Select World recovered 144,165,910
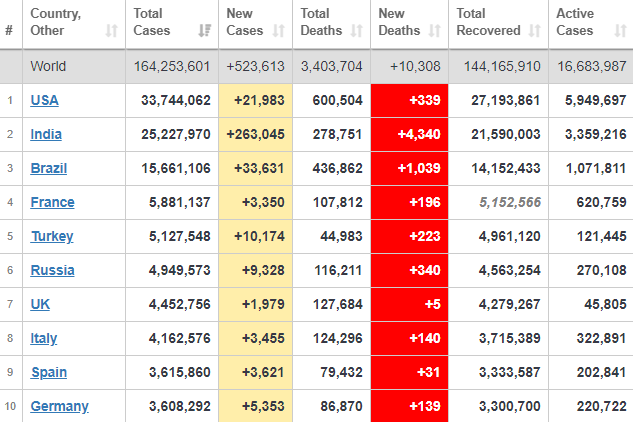The width and height of the screenshot is (633, 422). point(502,66)
